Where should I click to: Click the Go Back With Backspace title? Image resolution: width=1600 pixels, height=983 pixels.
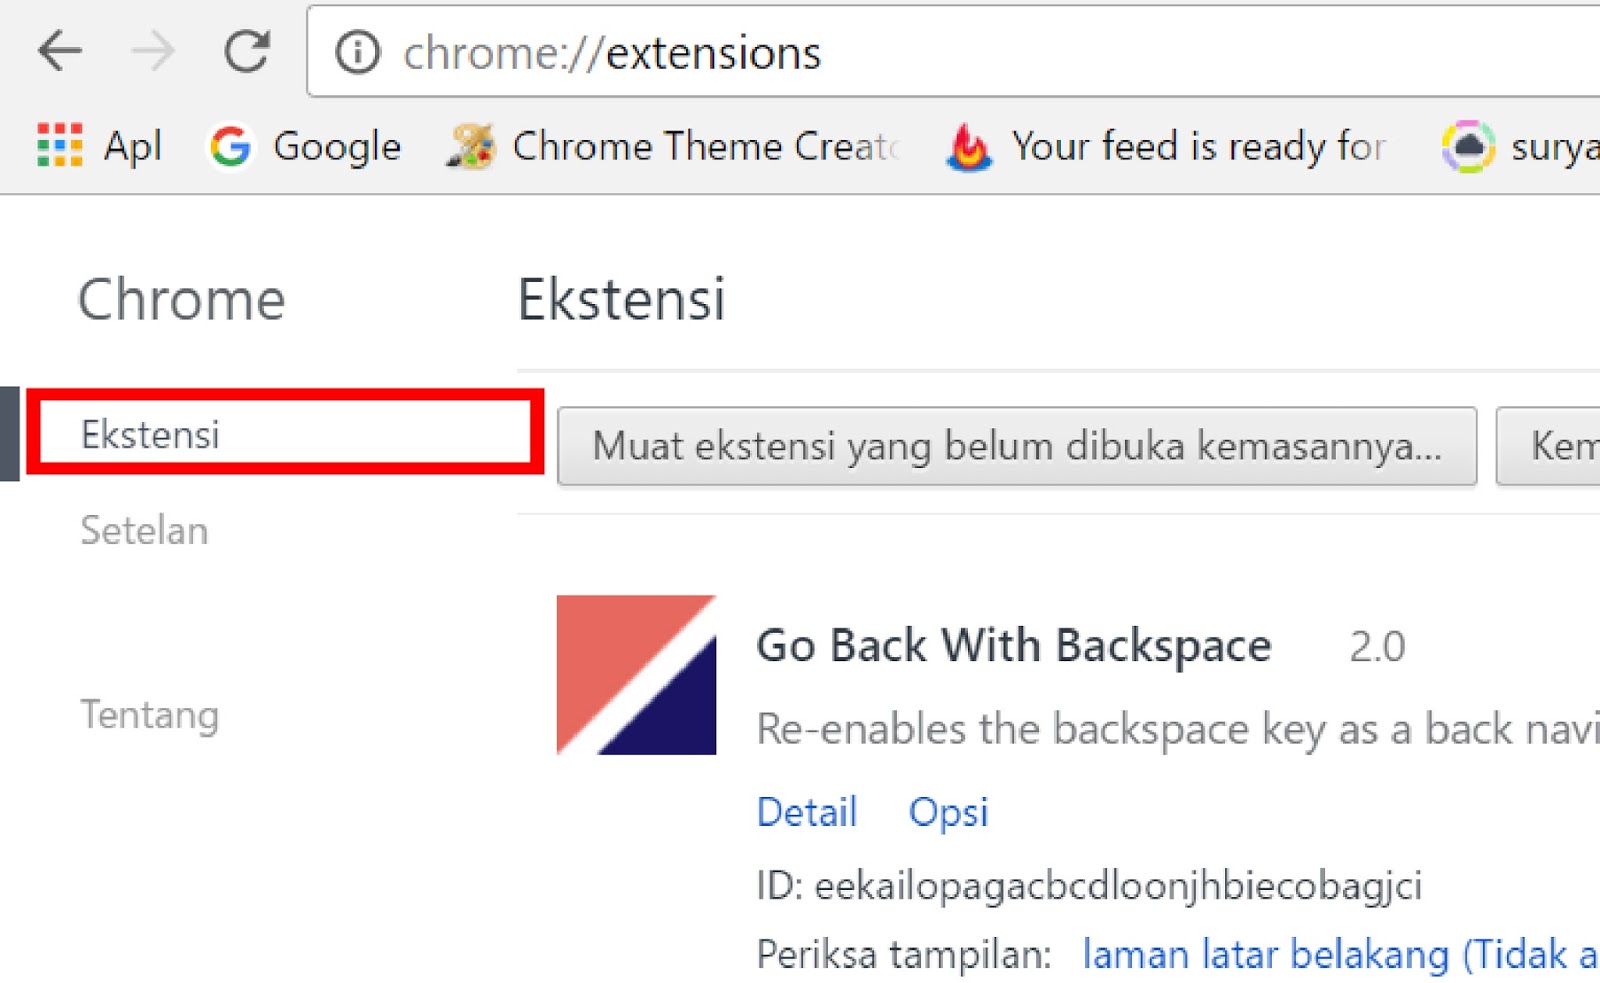pos(1013,646)
